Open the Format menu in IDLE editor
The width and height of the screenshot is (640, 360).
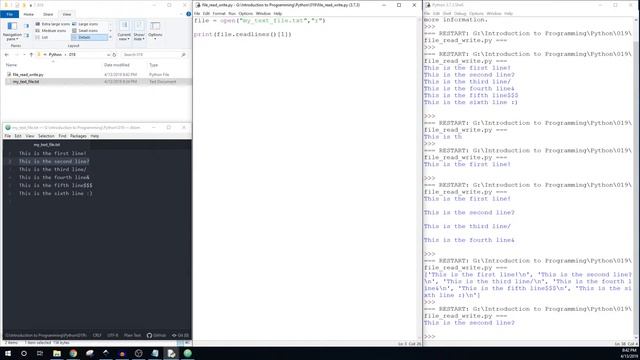click(219, 13)
